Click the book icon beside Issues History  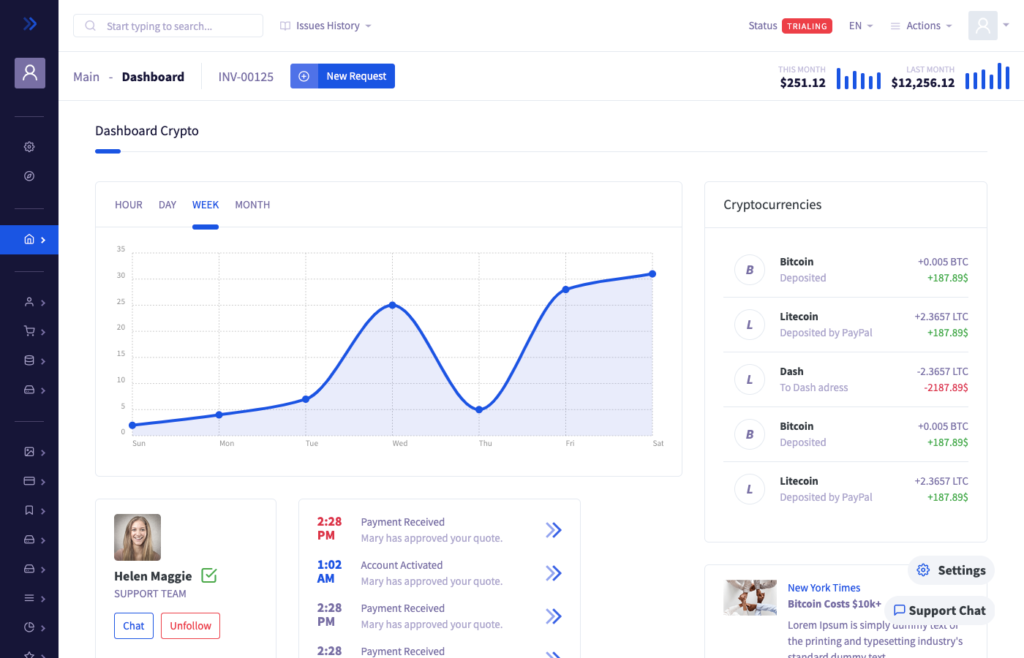point(285,26)
